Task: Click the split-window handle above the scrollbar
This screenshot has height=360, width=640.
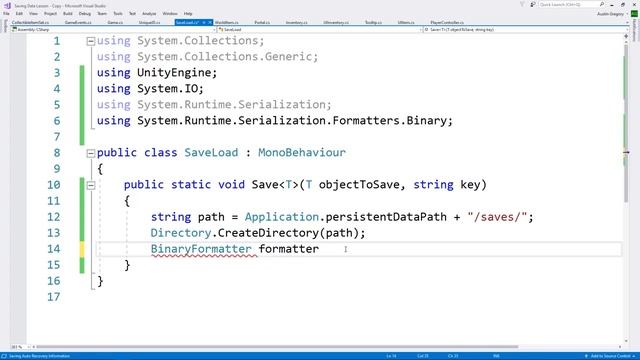Action: coord(626,37)
